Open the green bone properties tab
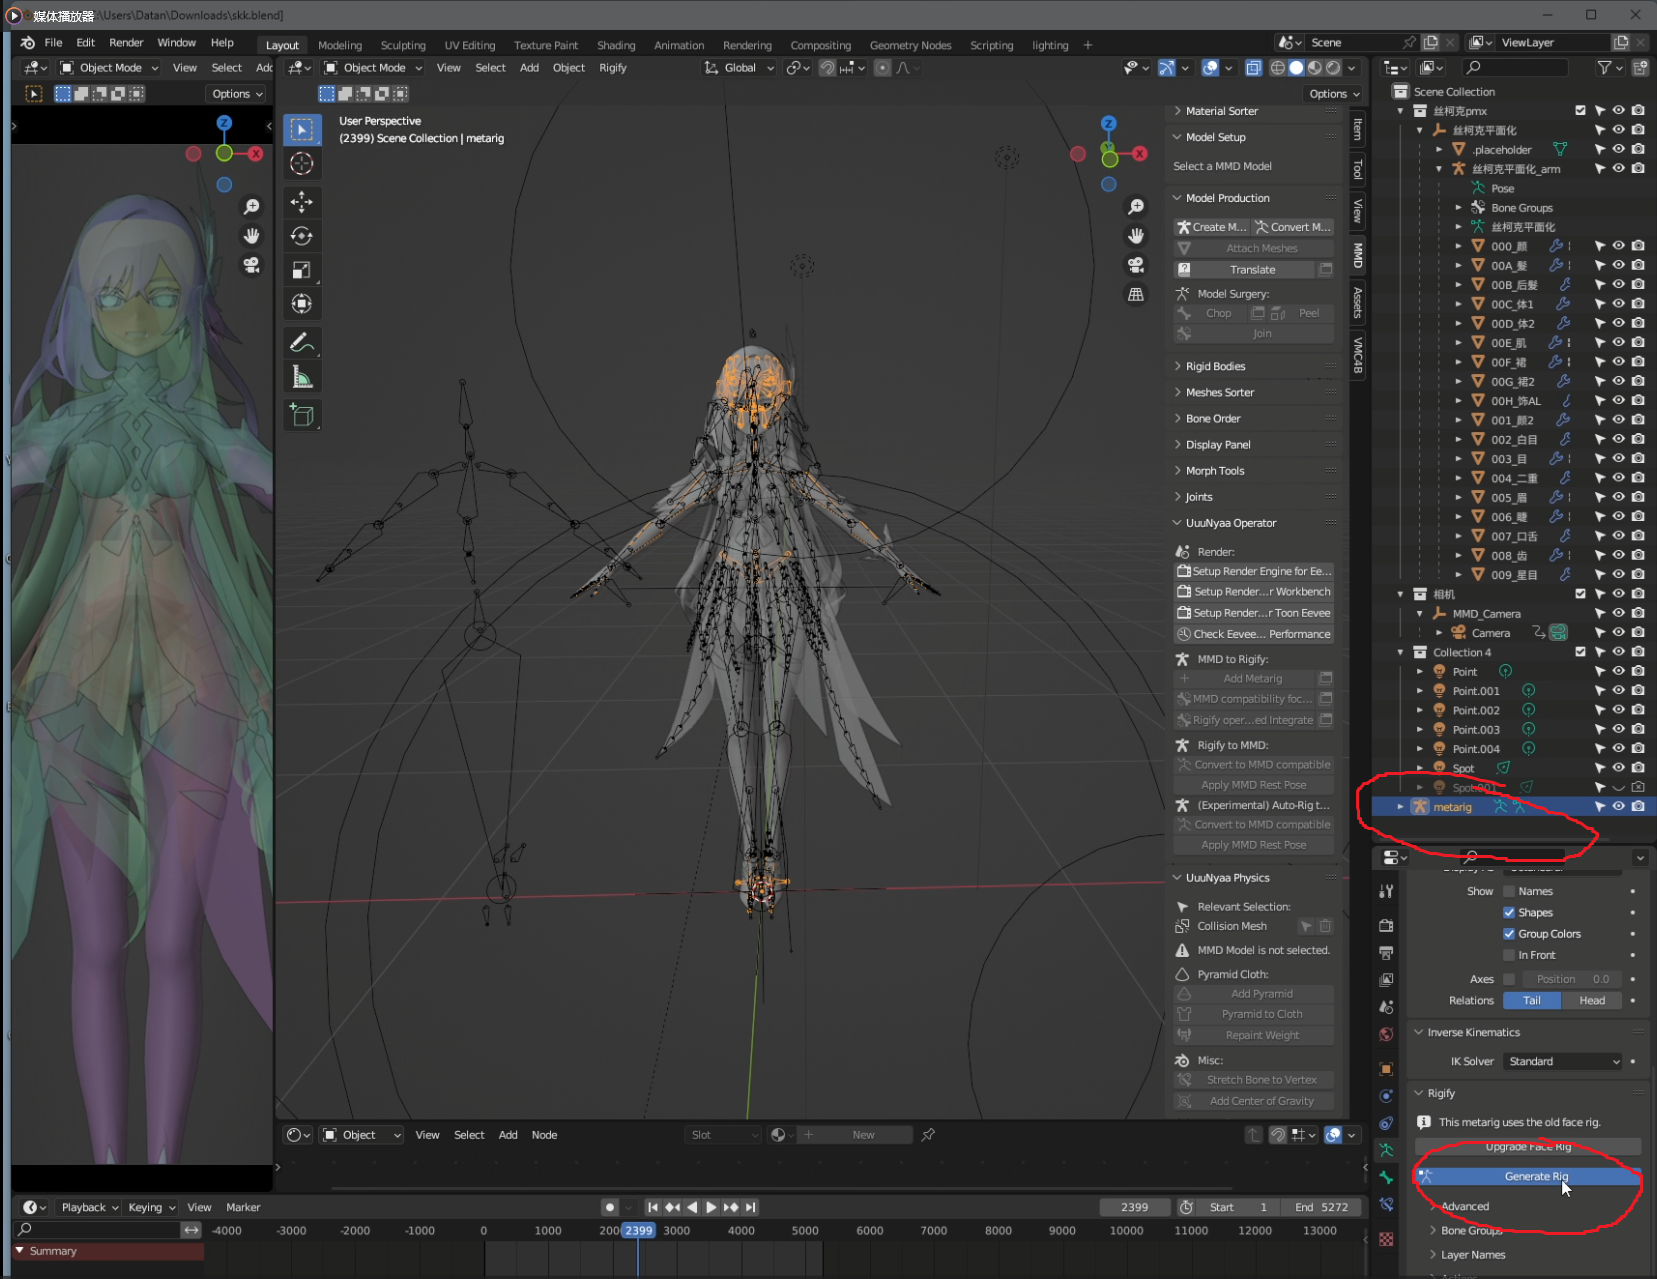1657x1279 pixels. (1387, 1178)
